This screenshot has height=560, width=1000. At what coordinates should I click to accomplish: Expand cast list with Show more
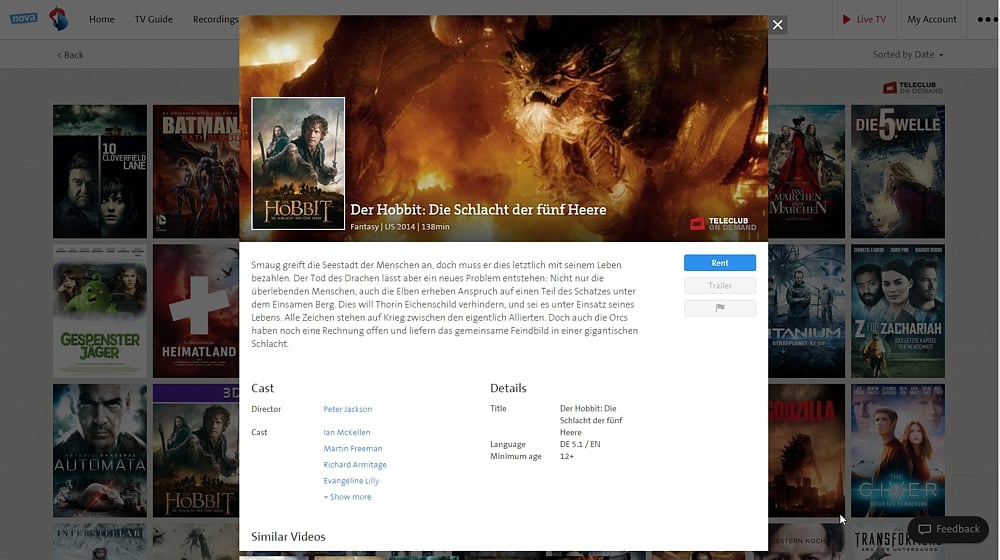click(347, 497)
